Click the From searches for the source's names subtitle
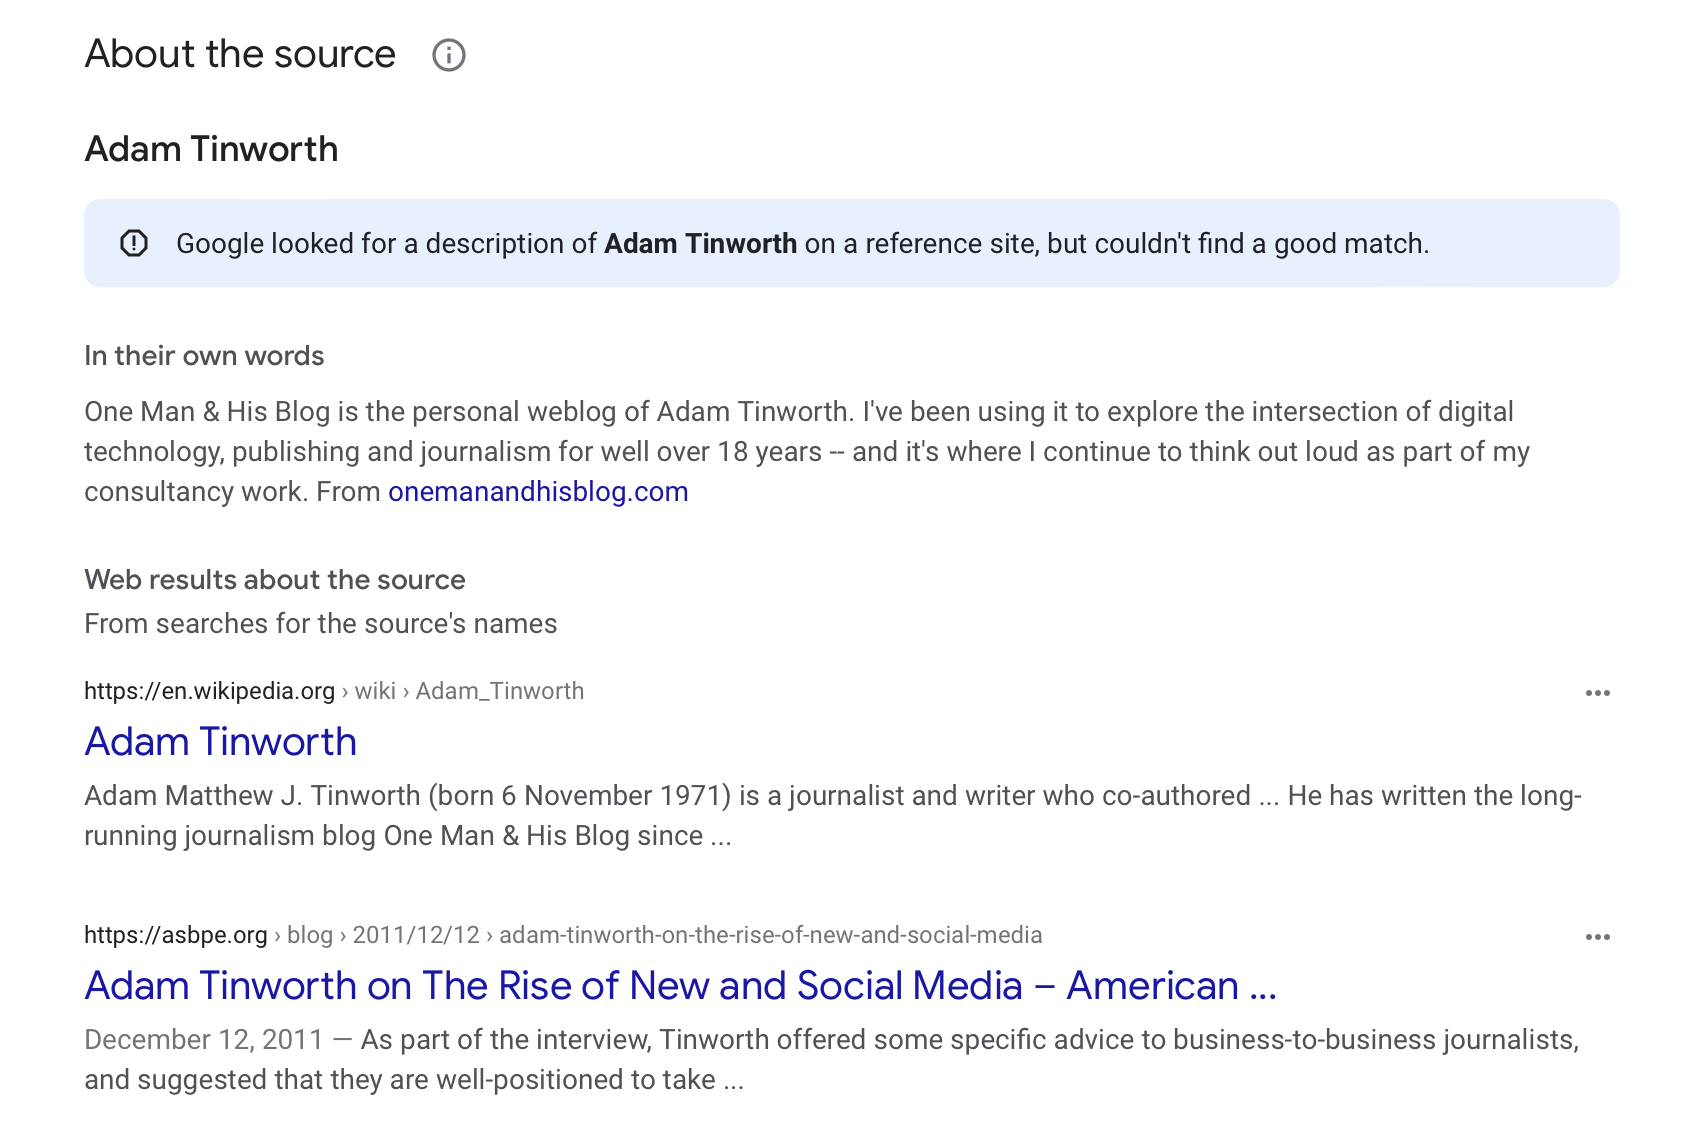 point(320,624)
